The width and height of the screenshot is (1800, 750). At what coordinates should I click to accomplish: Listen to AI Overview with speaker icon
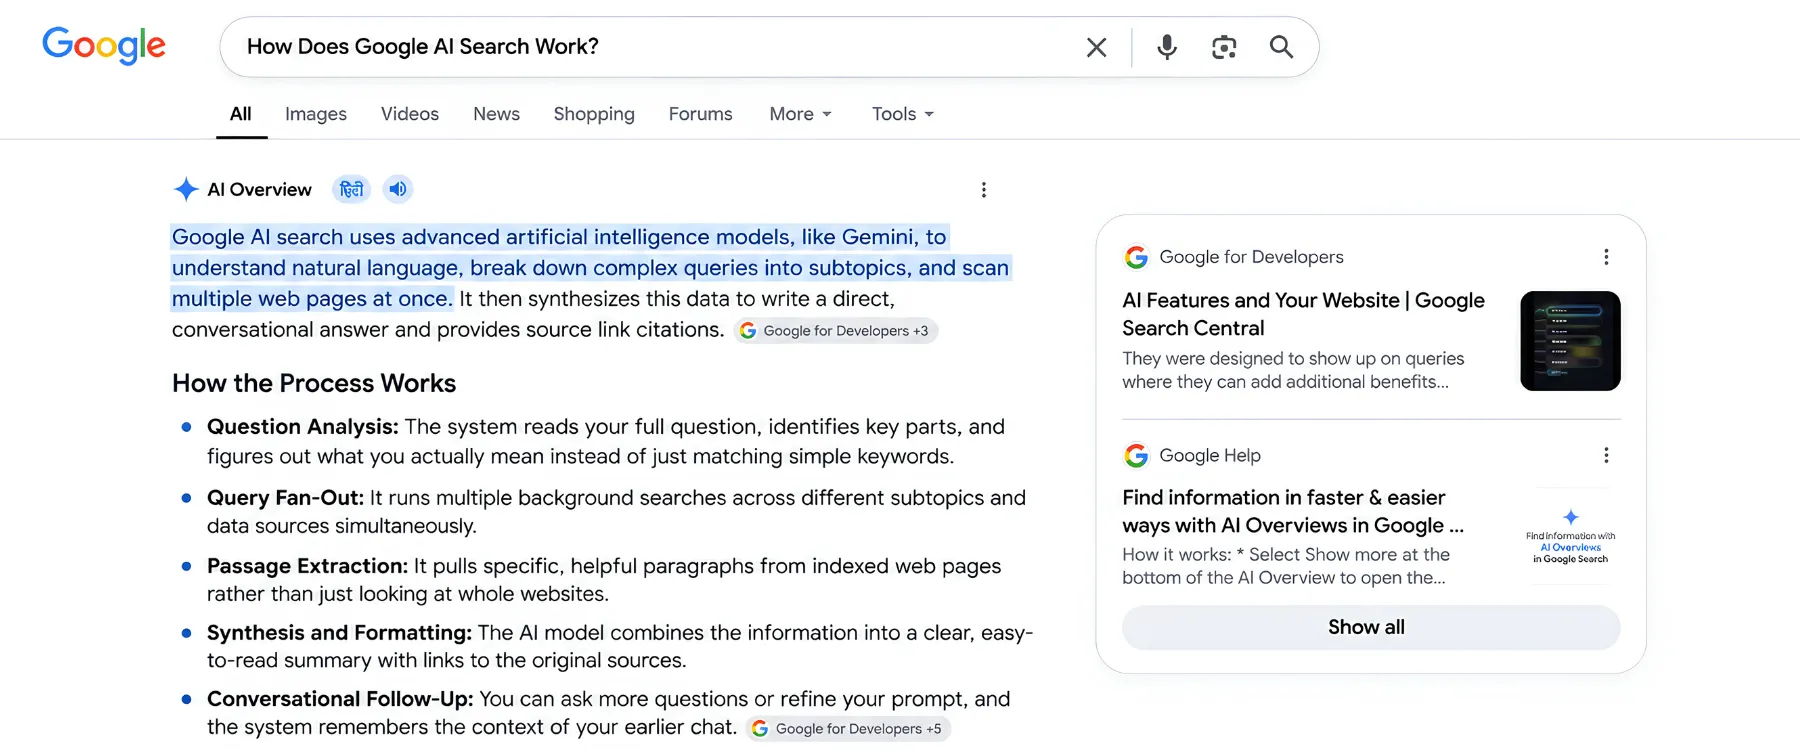pyautogui.click(x=398, y=189)
